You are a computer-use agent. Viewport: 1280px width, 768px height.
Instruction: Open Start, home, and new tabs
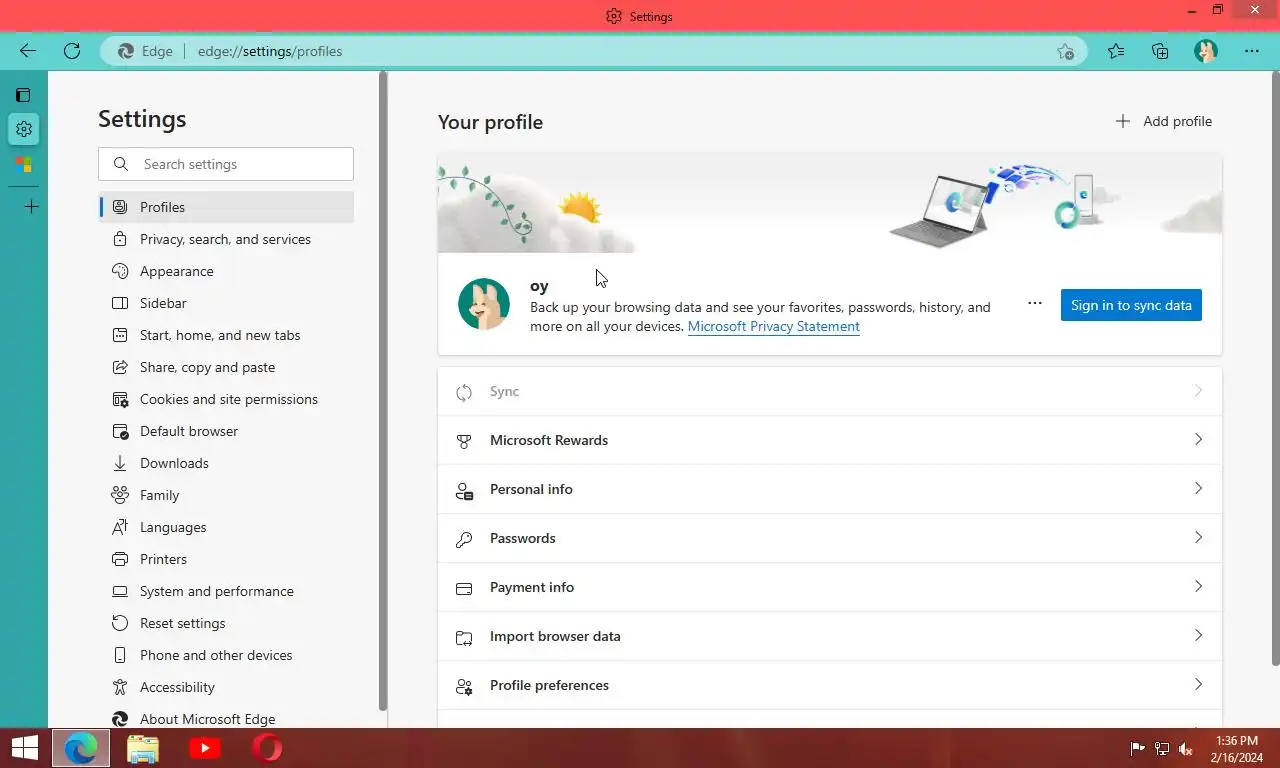226,335
